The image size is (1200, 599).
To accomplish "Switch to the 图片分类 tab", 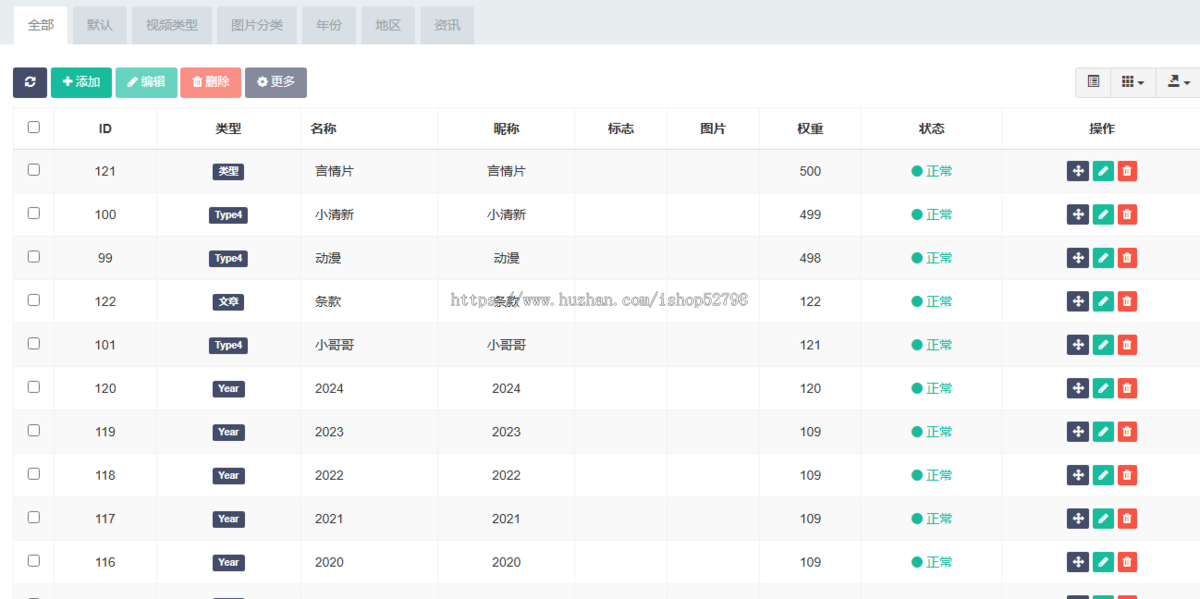I will pos(257,25).
